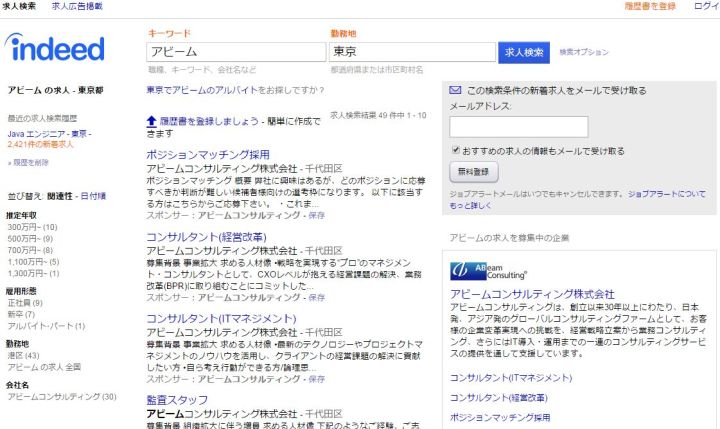Open 監査スタッフ job title
This screenshot has width=720, height=429.
(x=177, y=400)
